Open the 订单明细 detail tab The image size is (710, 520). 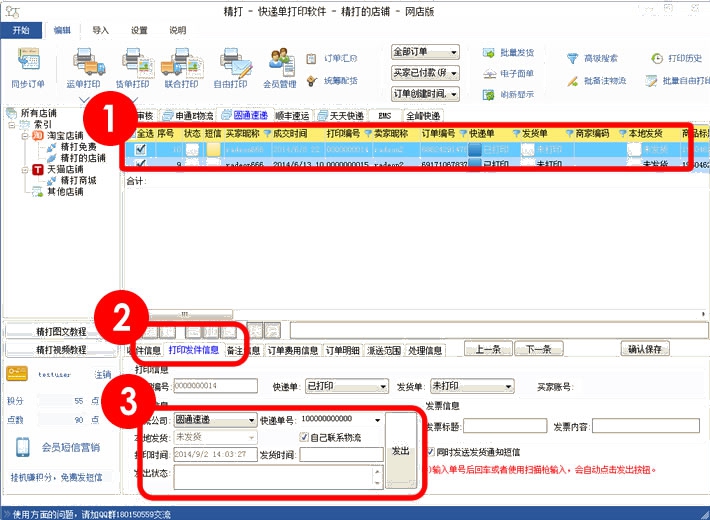click(343, 350)
